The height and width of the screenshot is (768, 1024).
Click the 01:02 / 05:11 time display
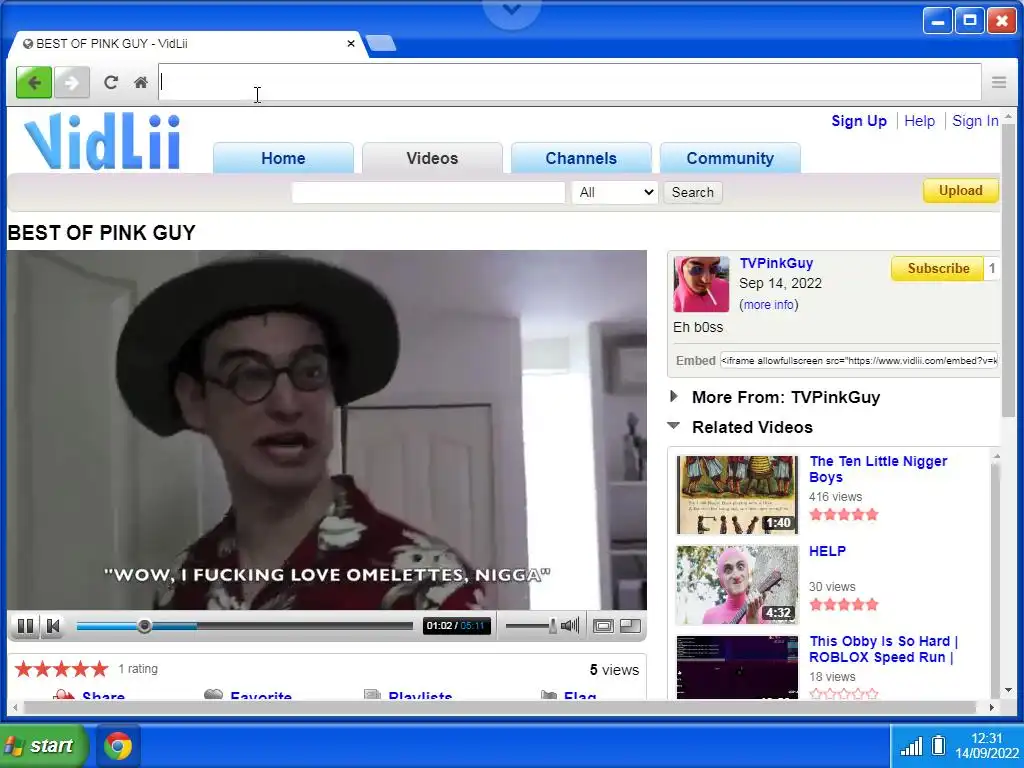coord(456,626)
